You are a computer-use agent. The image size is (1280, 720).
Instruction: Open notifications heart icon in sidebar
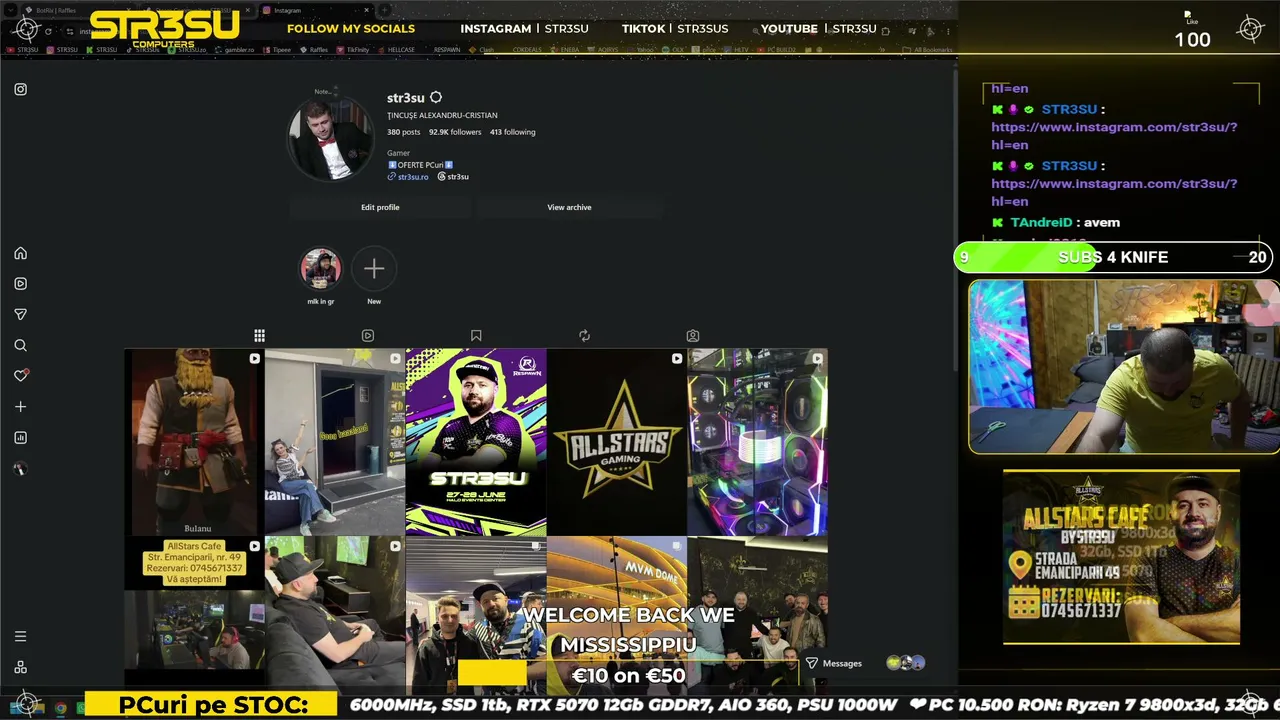tap(20, 376)
